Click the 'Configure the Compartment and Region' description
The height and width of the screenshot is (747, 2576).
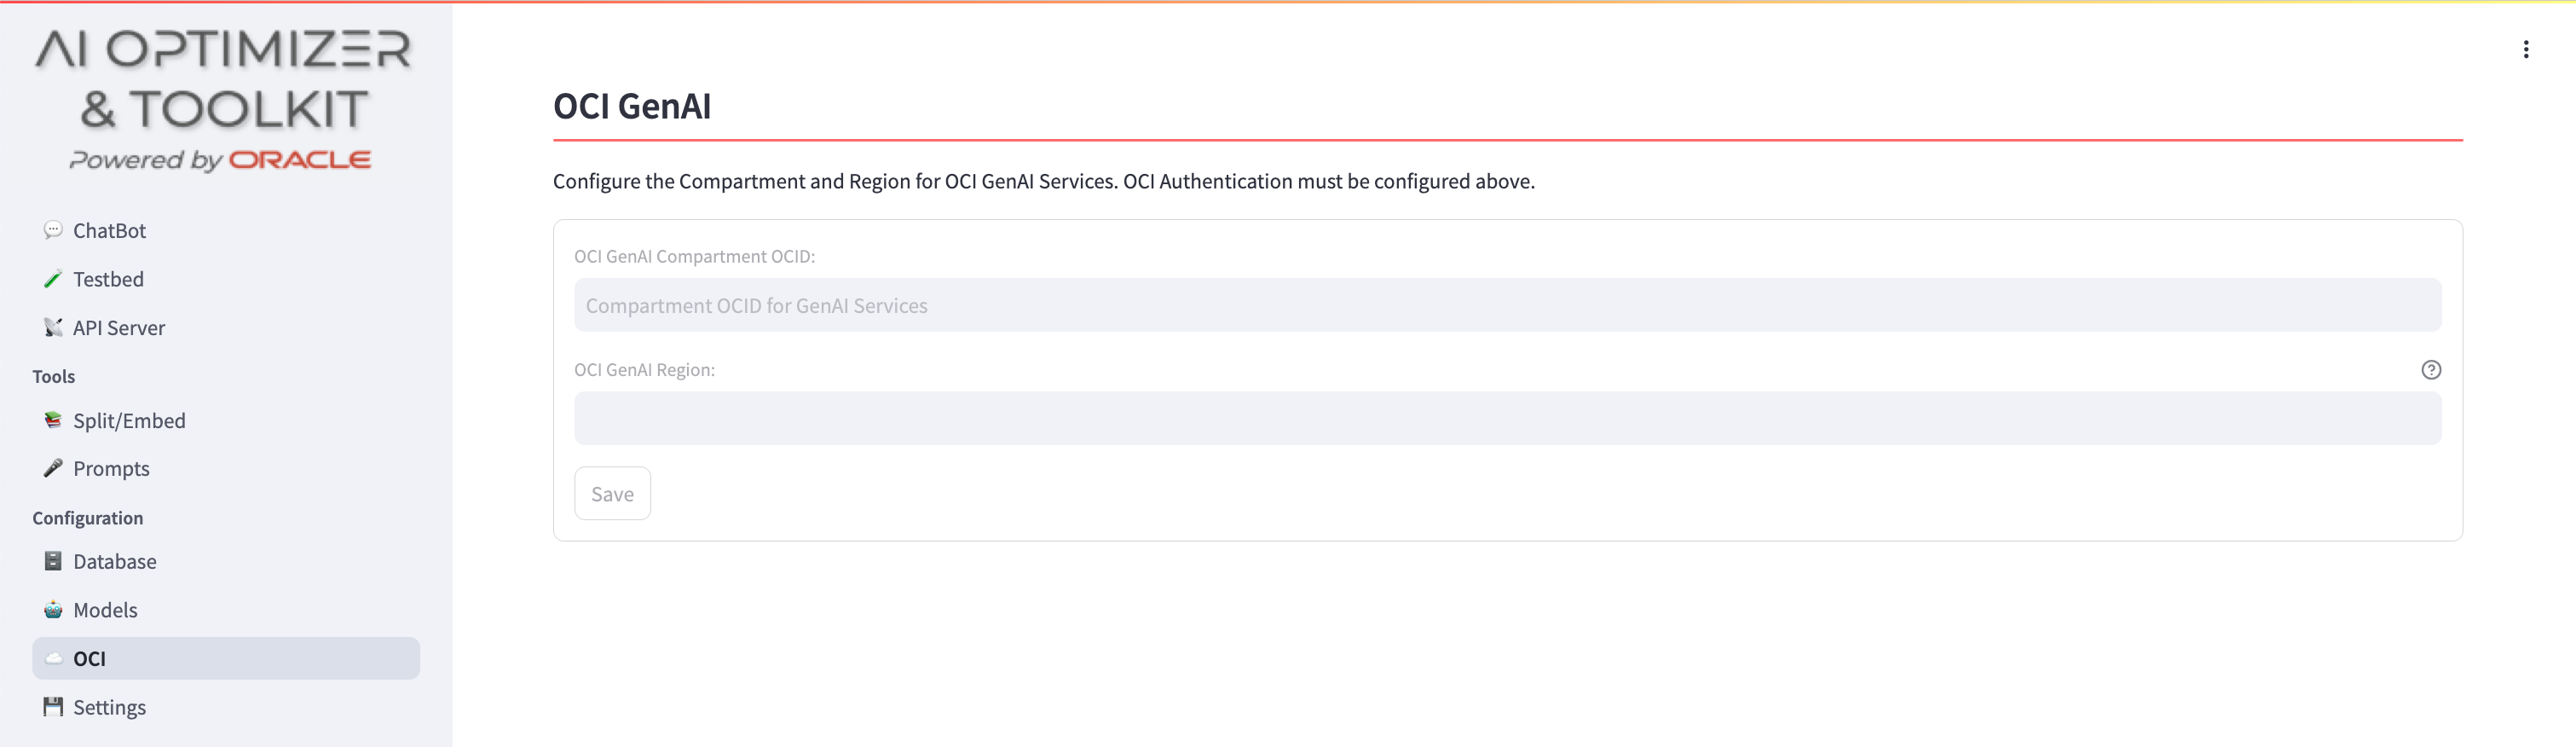(x=1044, y=181)
